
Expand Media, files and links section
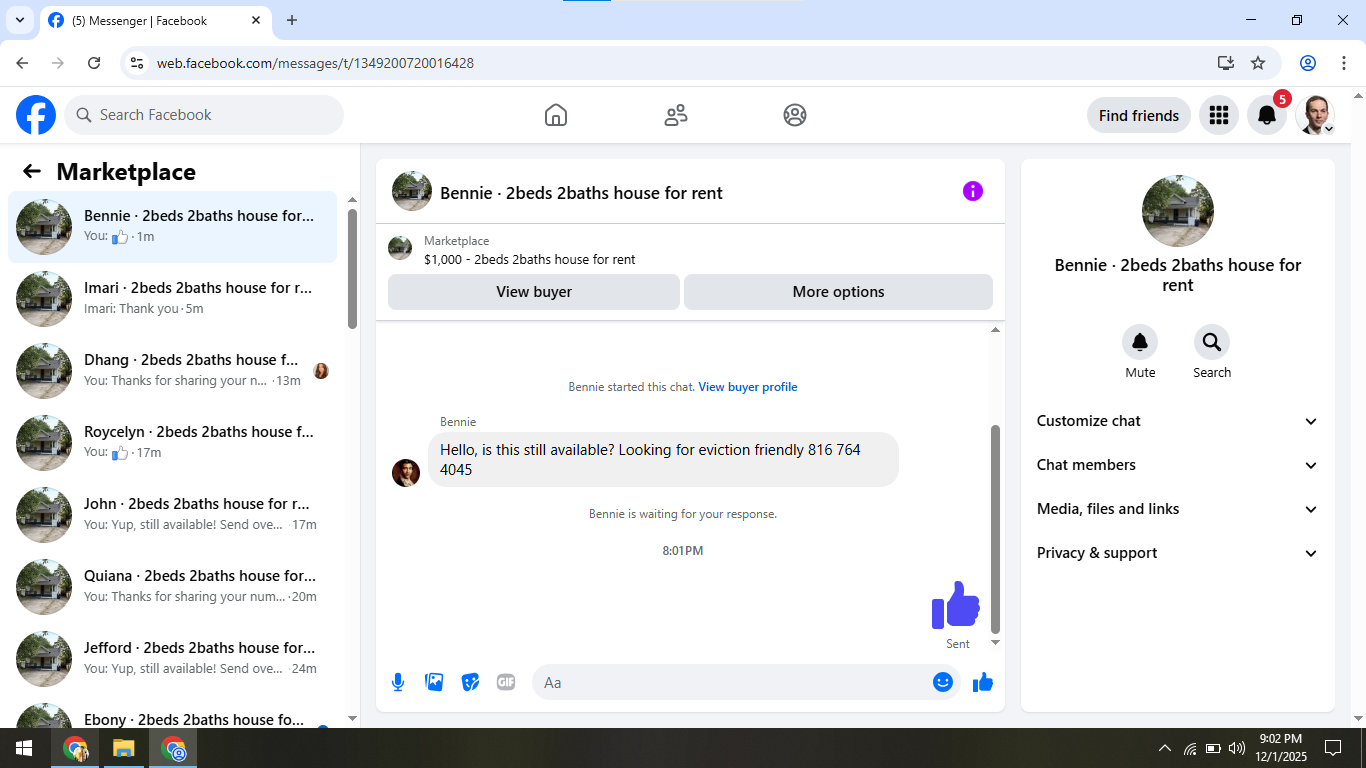(x=1178, y=509)
